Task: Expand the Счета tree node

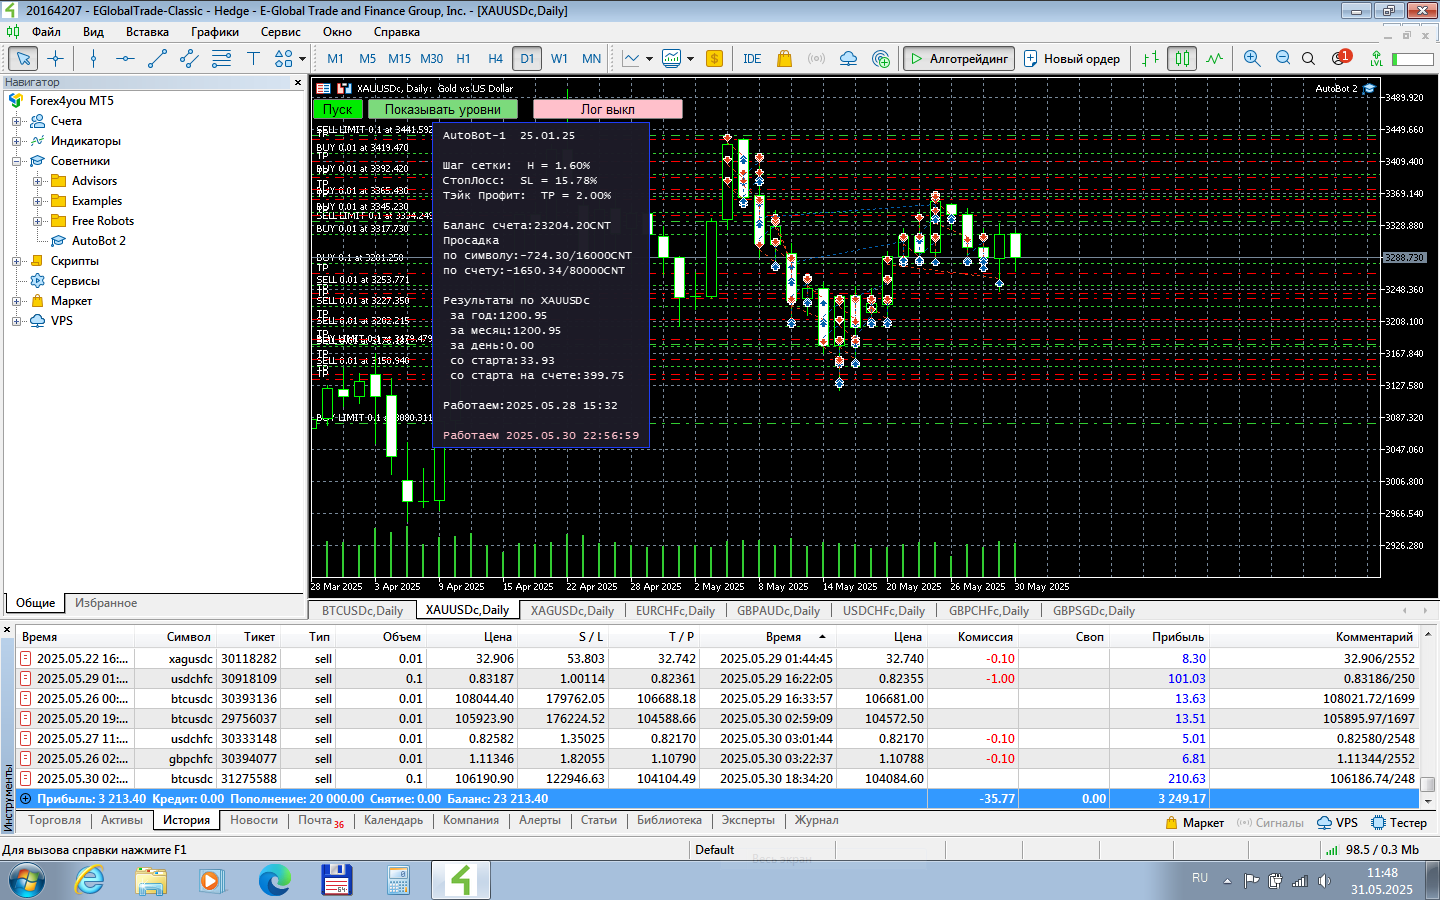Action: [16, 121]
